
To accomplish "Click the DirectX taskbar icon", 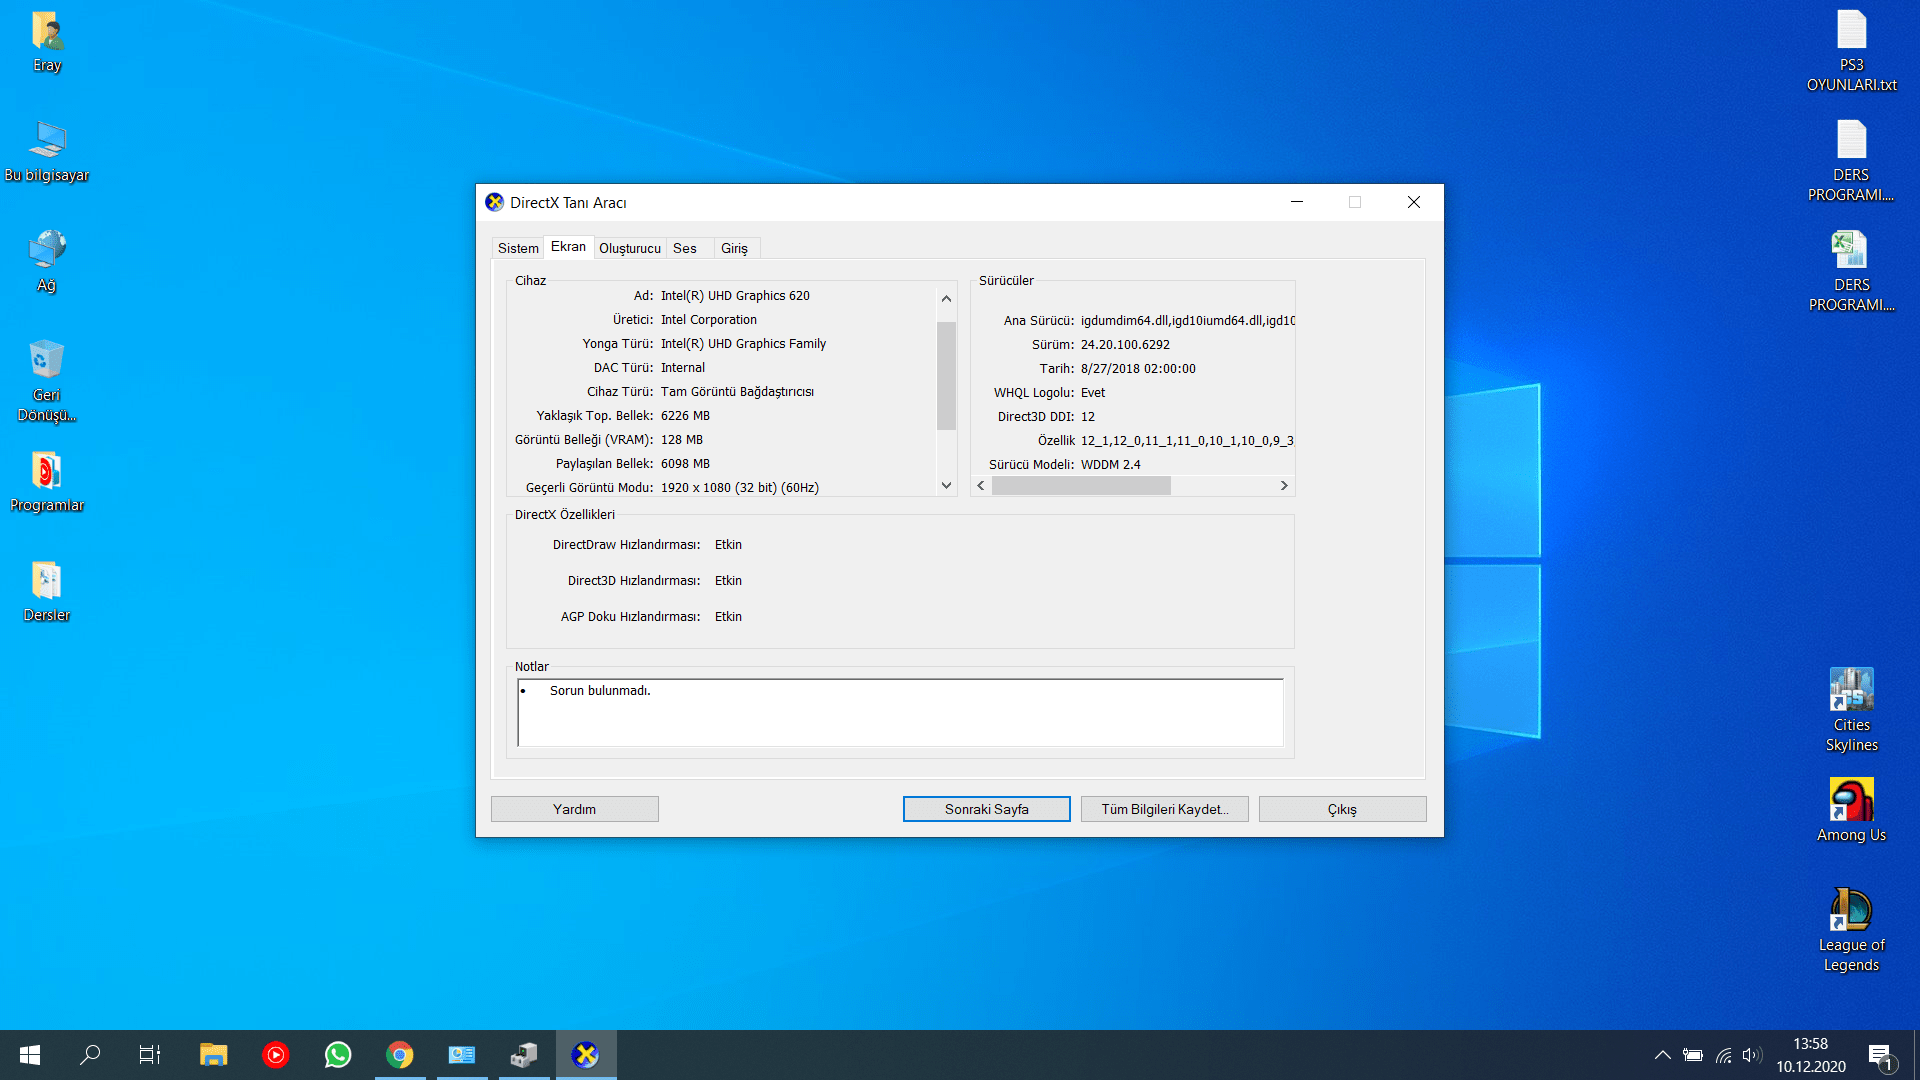I will 586,1055.
